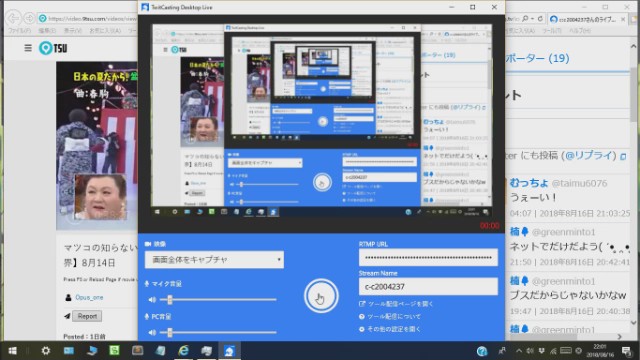Viewport: 640px width, 360px height.
Task: Open the 画面全体をキャプチャ video source dropdown
Action: [x=214, y=260]
